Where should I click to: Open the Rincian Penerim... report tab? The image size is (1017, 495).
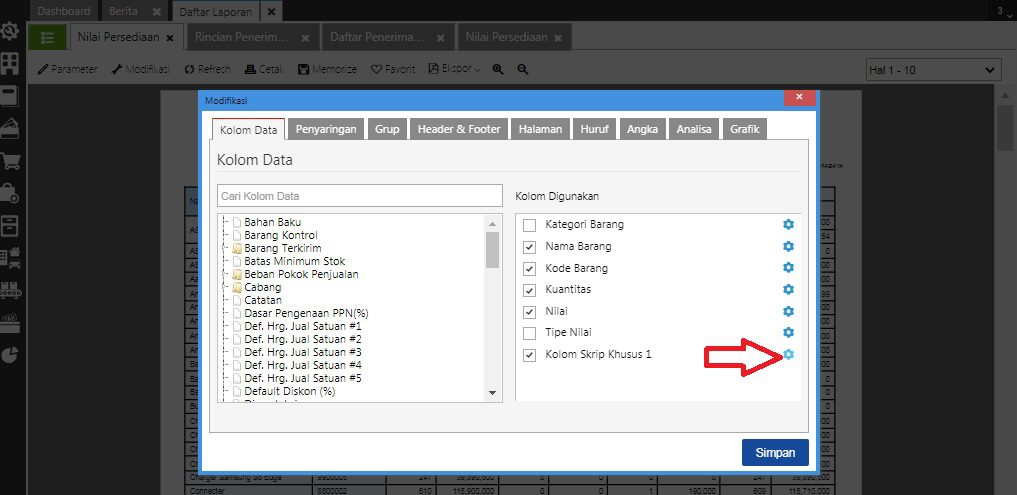tap(253, 38)
